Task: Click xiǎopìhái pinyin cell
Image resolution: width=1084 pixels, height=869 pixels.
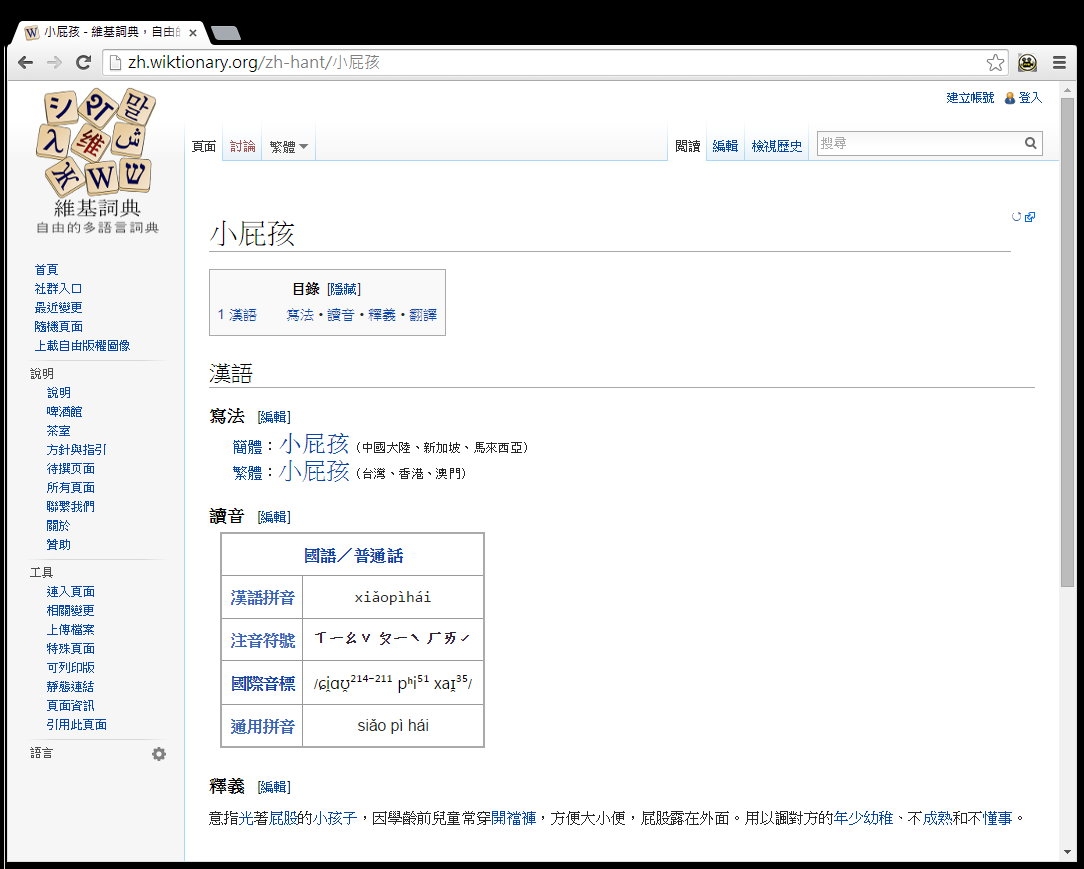Action: tap(393, 597)
